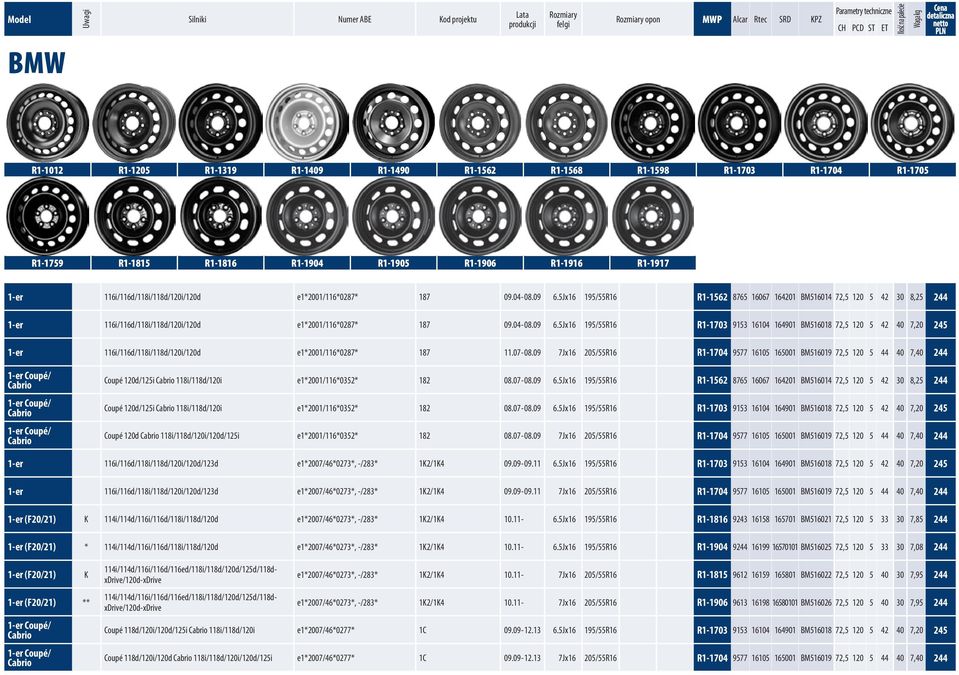This screenshot has height=675, width=959.
Task: Click the KPZ column header
Action: click(x=816, y=19)
